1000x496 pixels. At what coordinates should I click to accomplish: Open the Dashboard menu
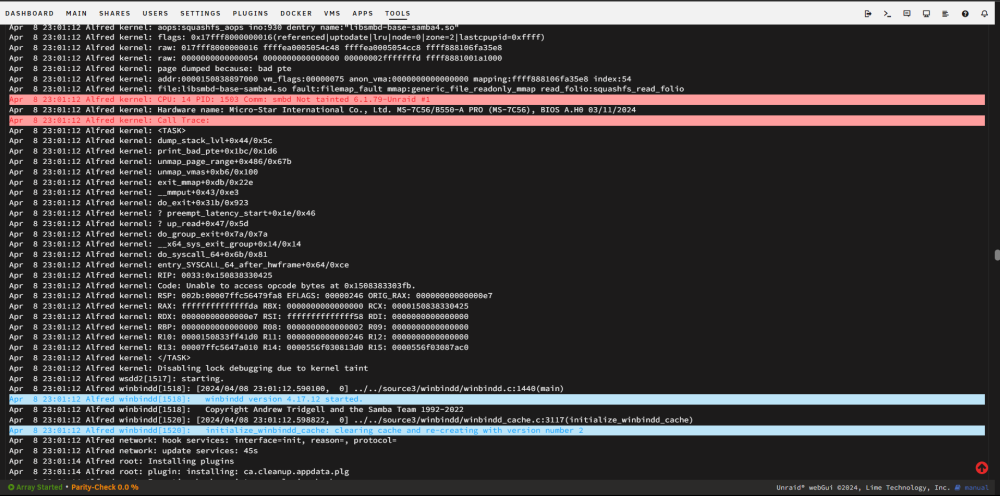point(29,13)
